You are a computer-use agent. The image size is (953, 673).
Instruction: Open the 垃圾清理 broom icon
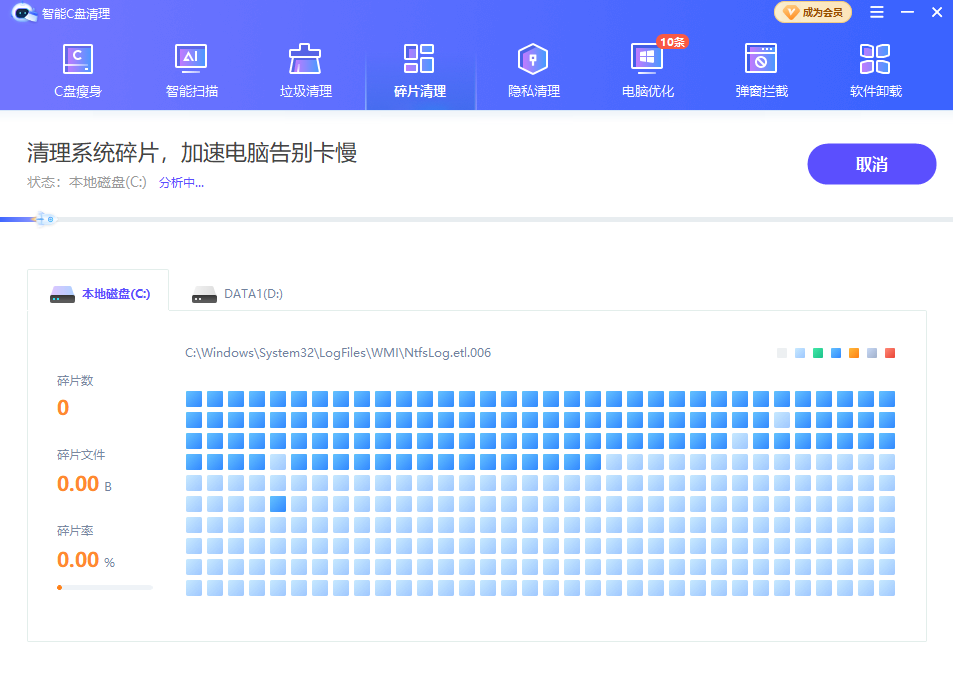click(x=305, y=60)
